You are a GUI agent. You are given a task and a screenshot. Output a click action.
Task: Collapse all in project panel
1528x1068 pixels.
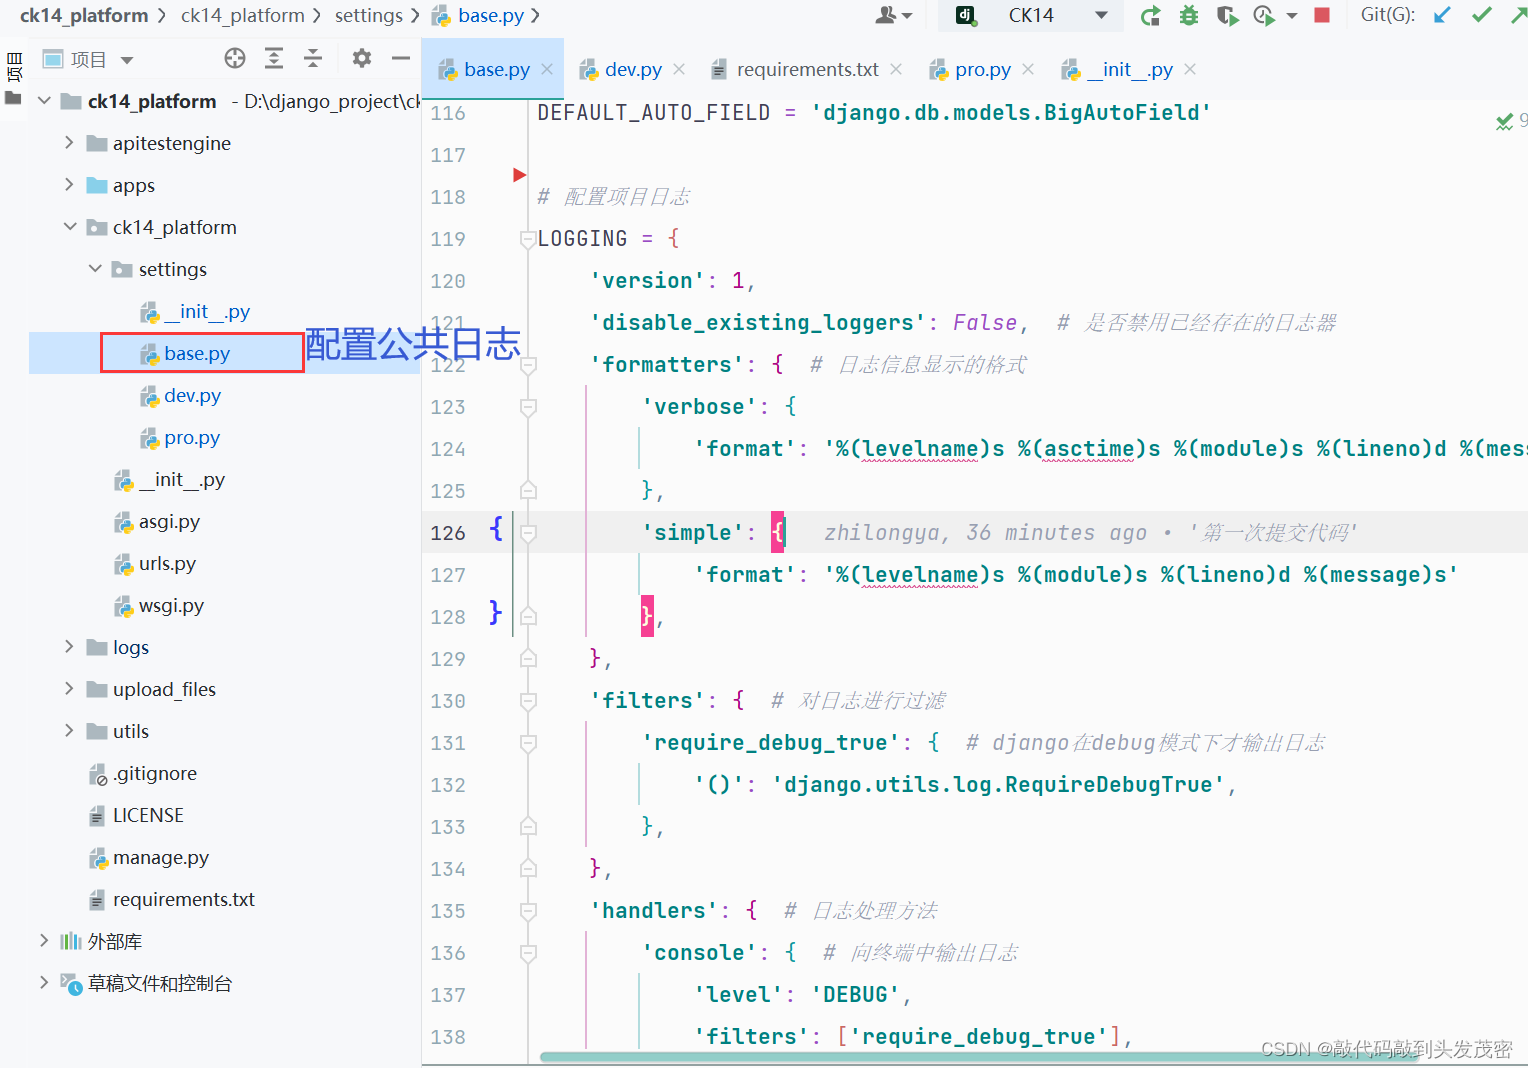[313, 59]
